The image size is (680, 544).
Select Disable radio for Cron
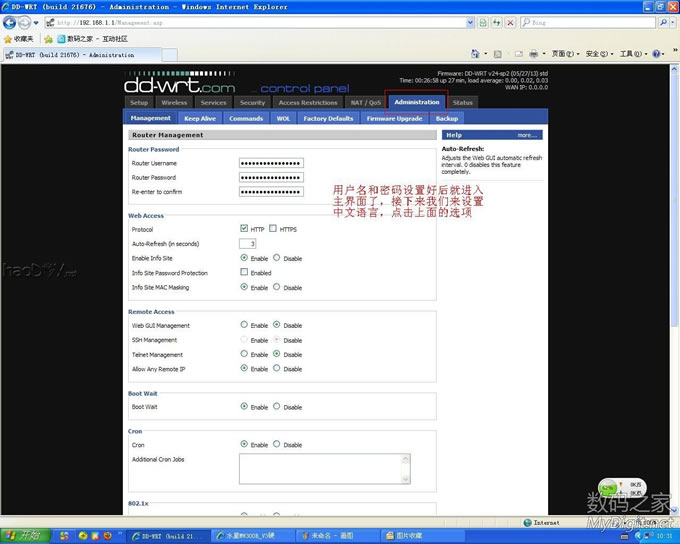click(277, 445)
